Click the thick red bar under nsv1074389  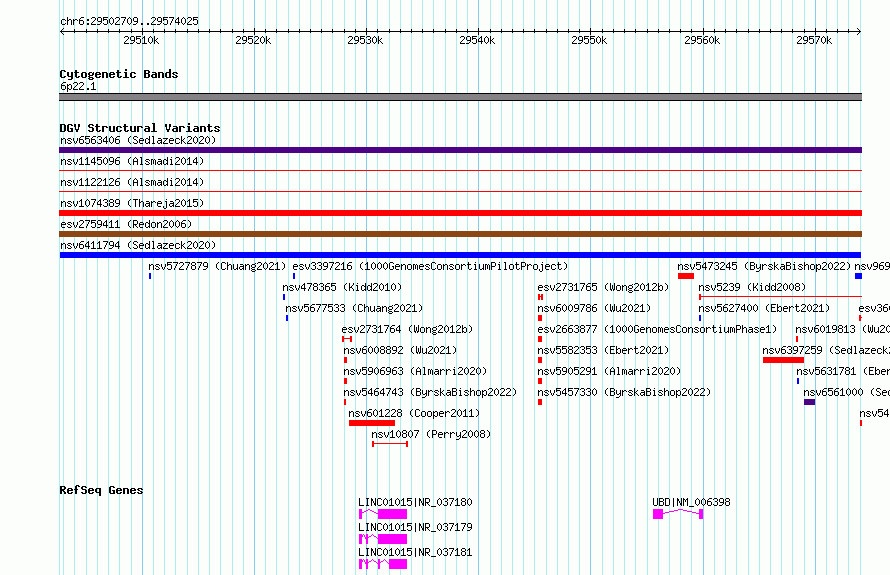tap(460, 213)
